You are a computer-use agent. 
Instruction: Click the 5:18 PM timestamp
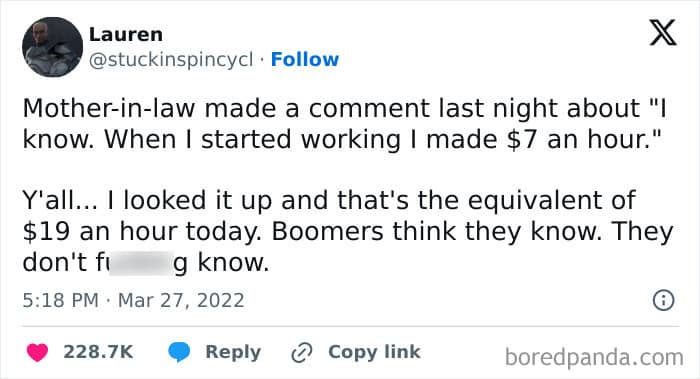[x=61, y=300]
